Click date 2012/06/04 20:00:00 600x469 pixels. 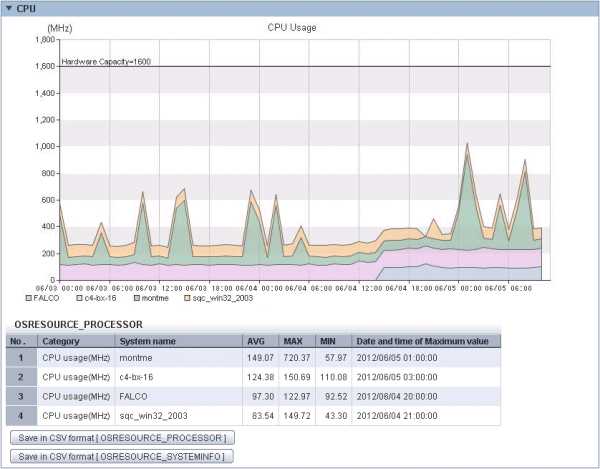[397, 396]
